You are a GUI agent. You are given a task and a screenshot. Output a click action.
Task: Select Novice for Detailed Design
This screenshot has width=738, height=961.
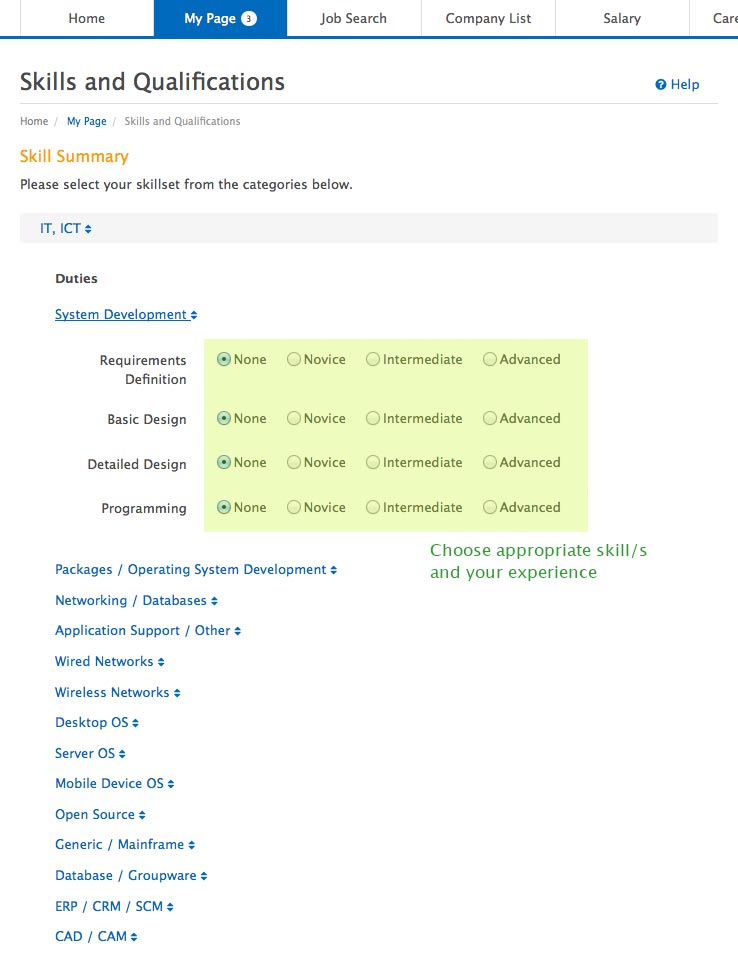pyautogui.click(x=294, y=462)
